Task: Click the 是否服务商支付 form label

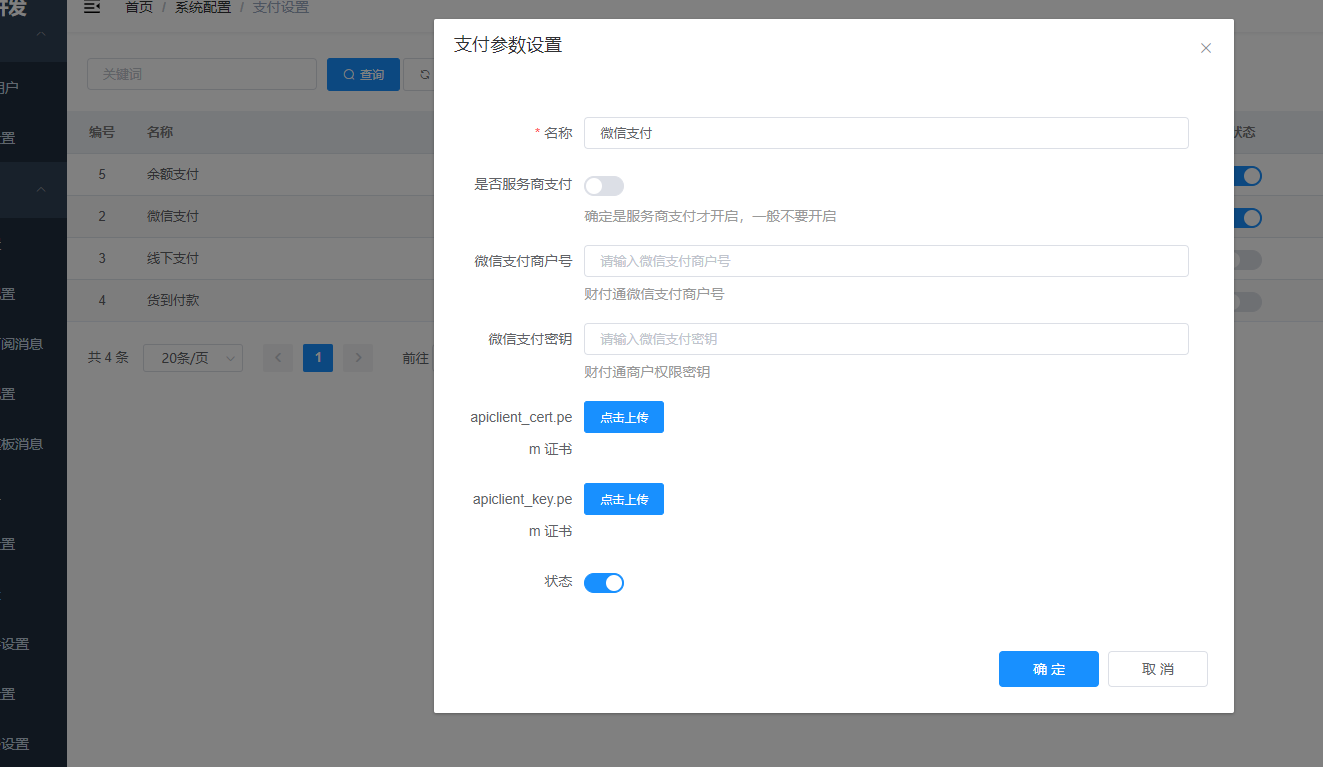Action: click(x=523, y=184)
